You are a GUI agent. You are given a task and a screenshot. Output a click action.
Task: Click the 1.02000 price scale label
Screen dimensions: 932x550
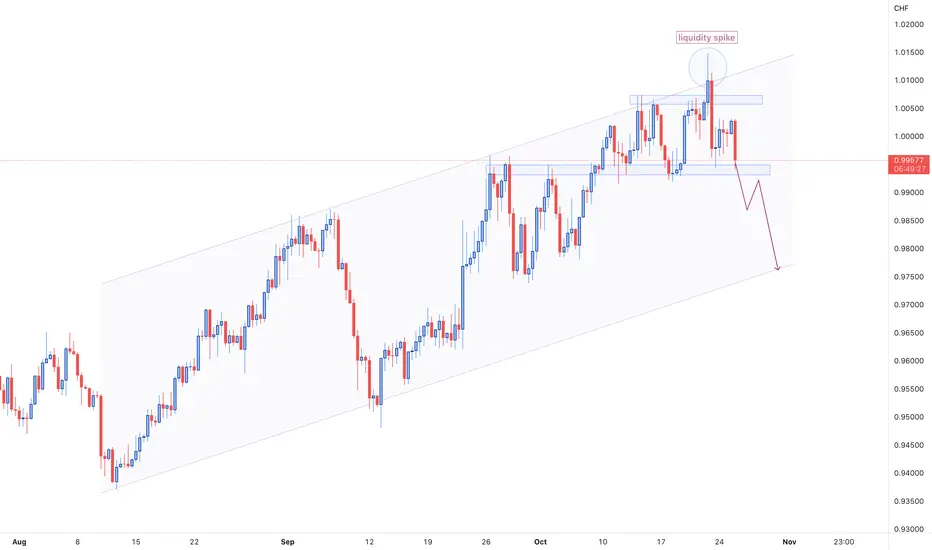click(909, 24)
